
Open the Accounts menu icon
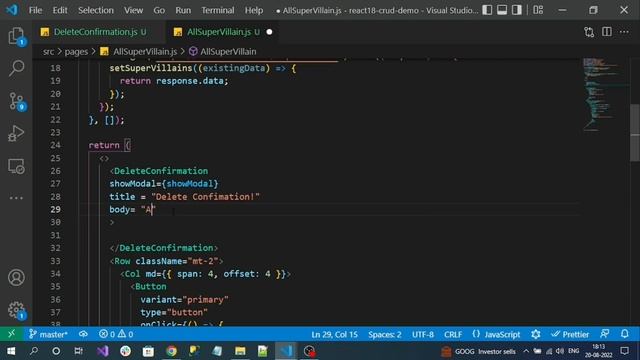point(16,278)
